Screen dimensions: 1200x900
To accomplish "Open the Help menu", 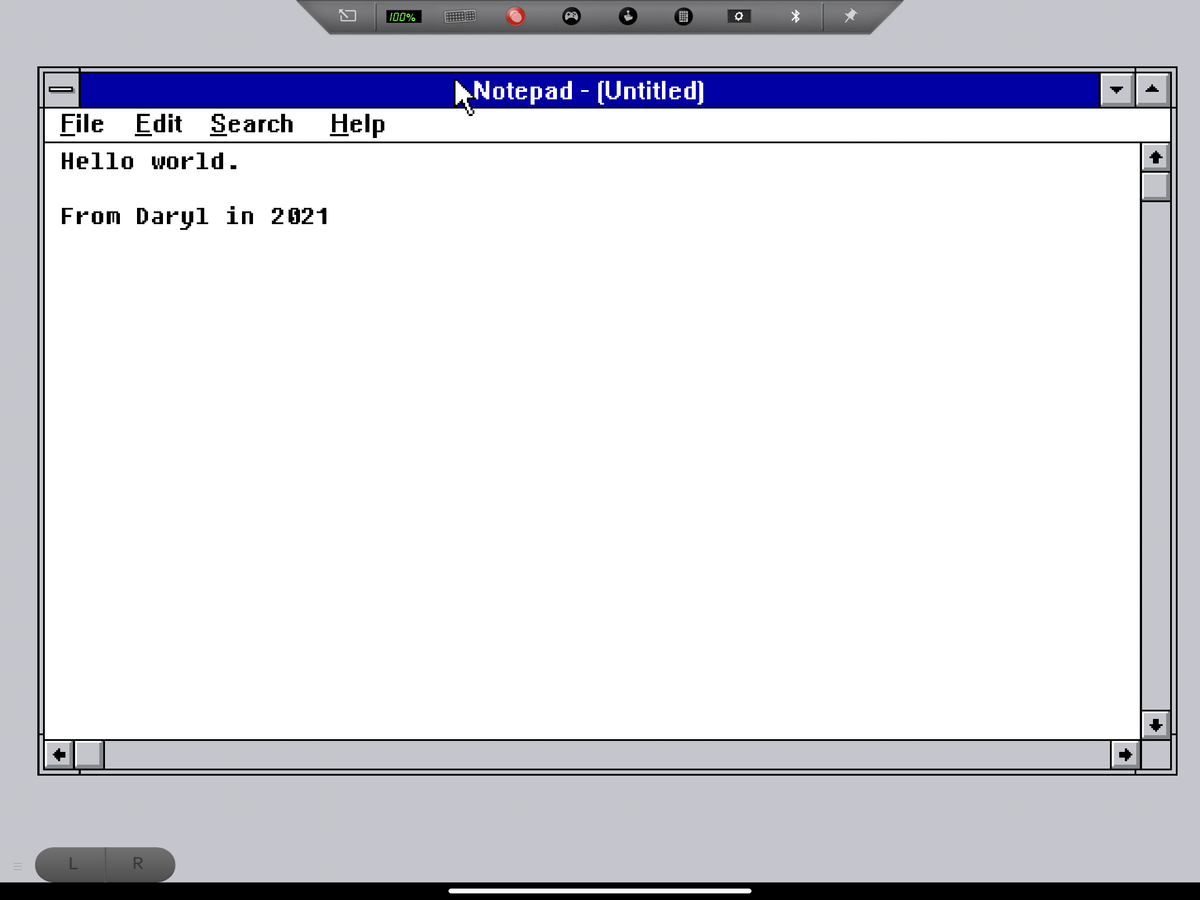I will (x=357, y=123).
